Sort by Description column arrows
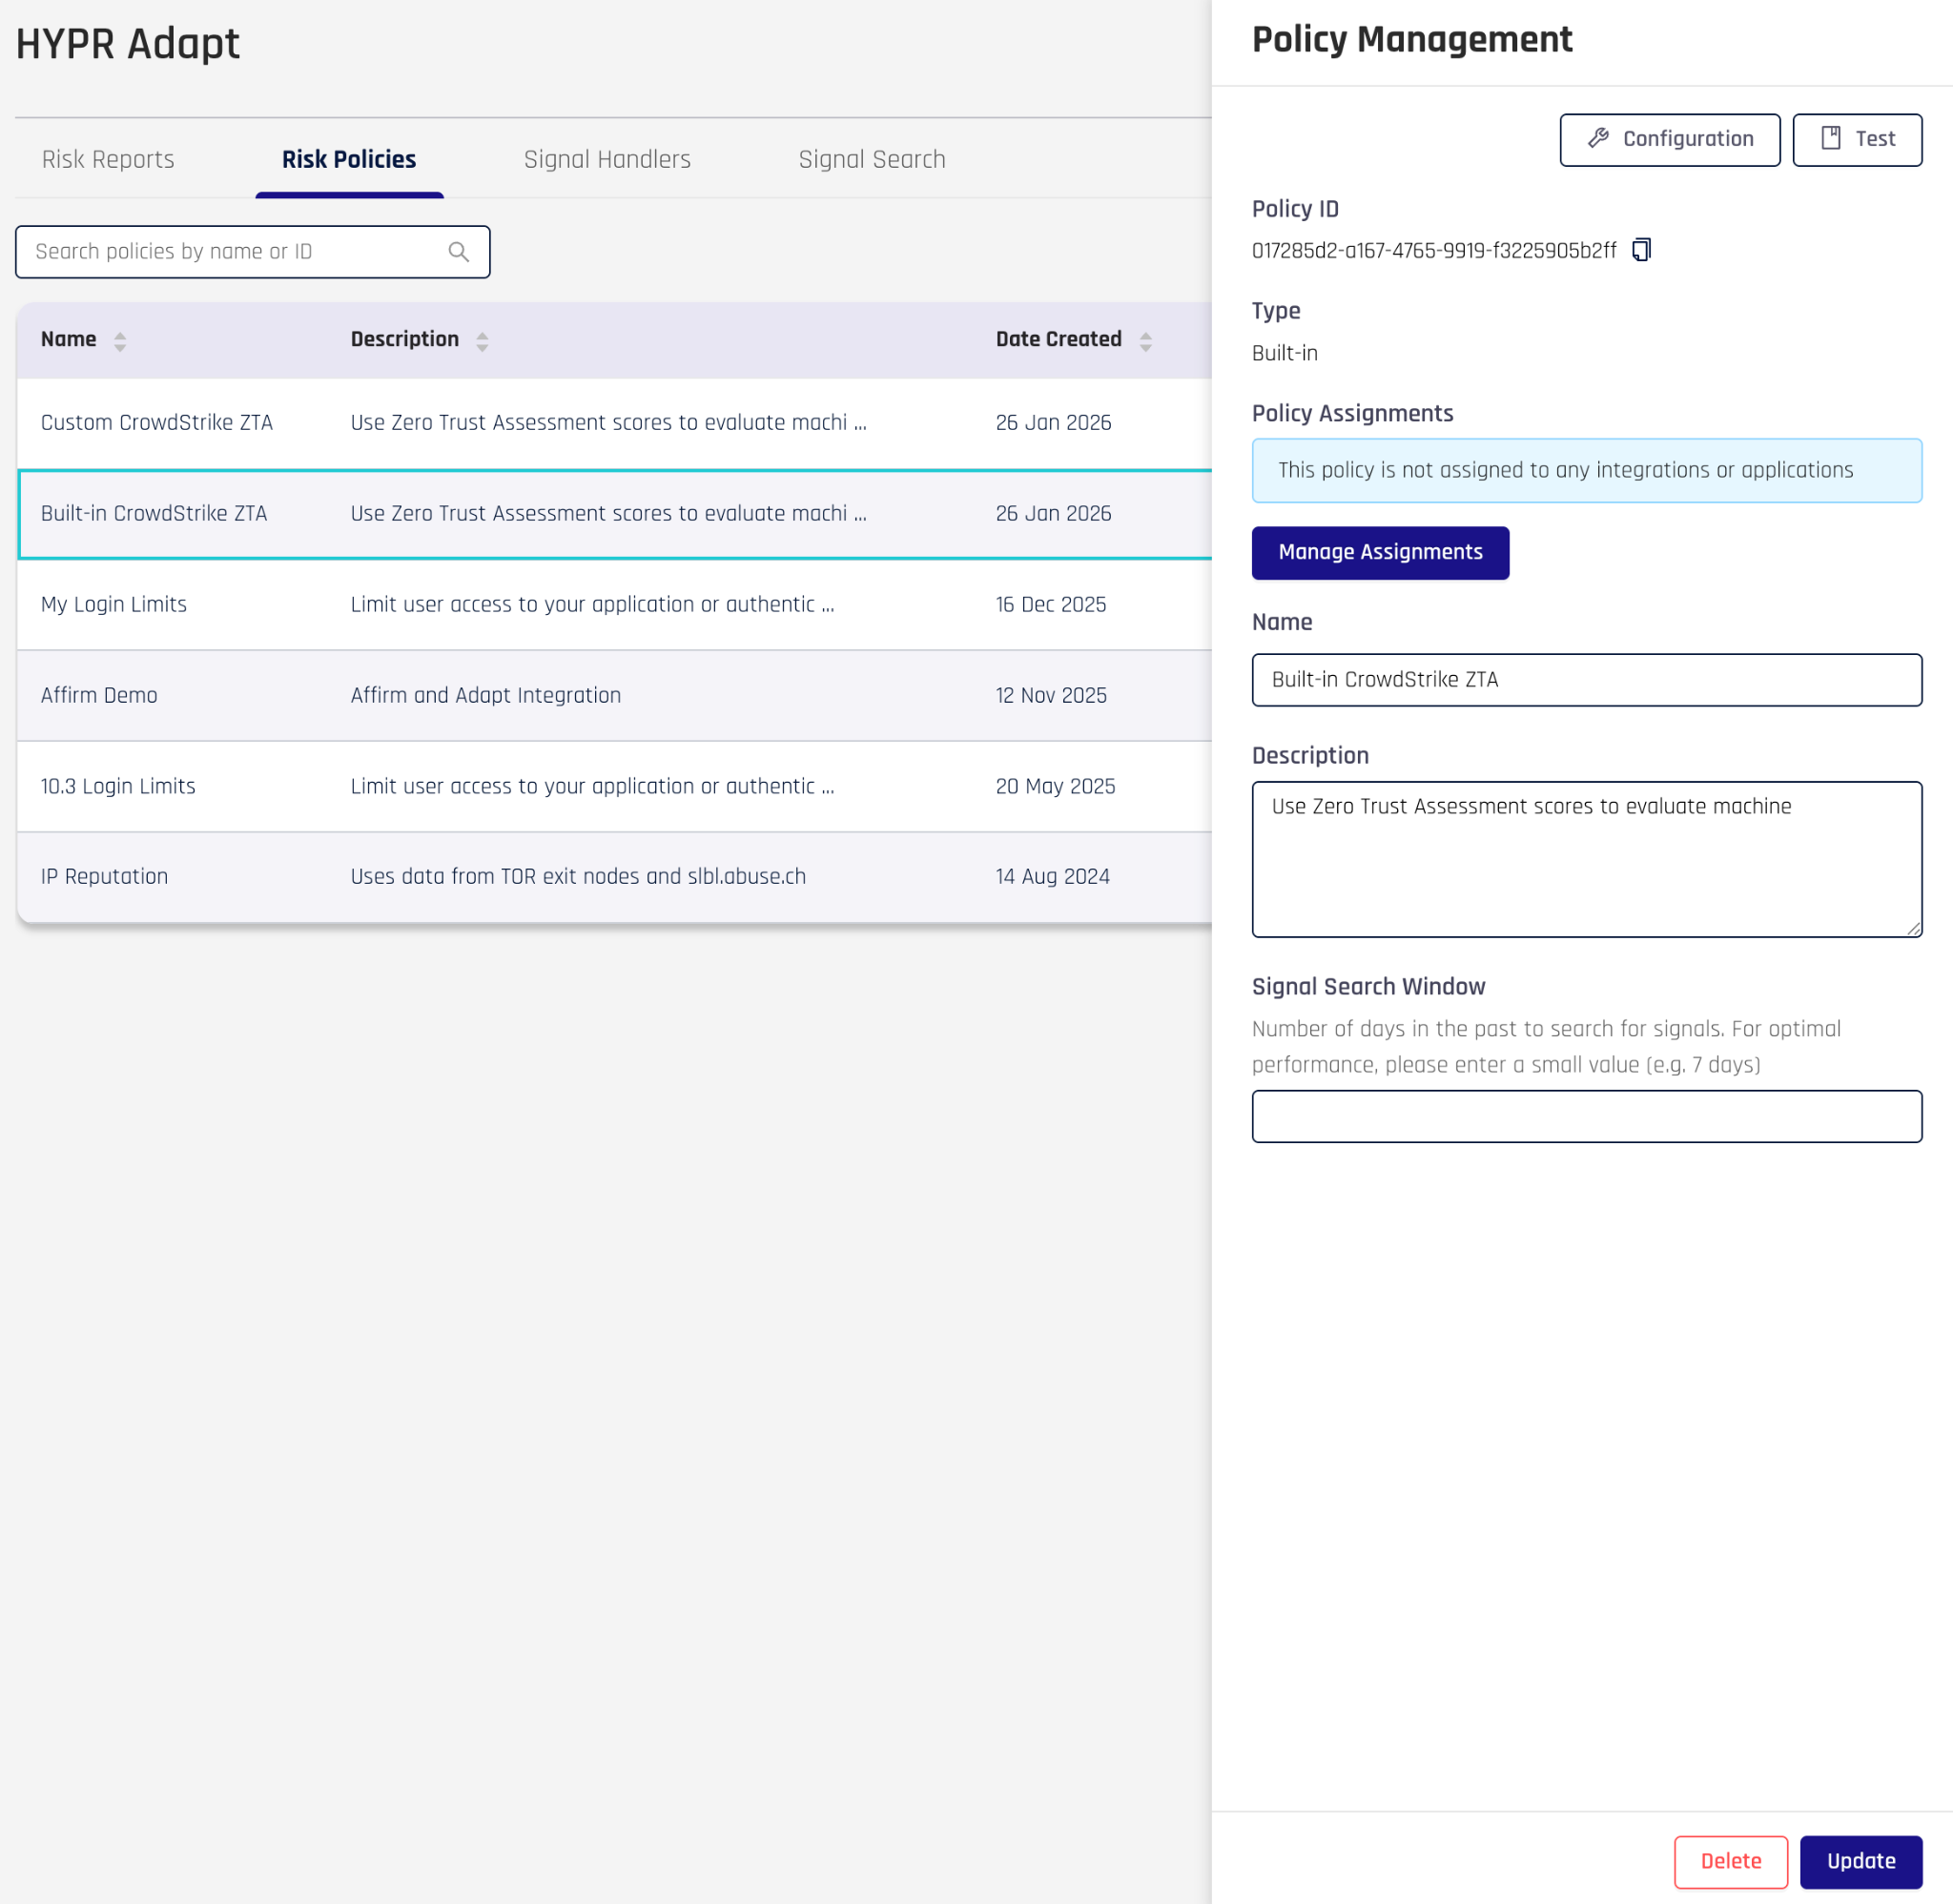1953x1904 pixels. pyautogui.click(x=482, y=341)
